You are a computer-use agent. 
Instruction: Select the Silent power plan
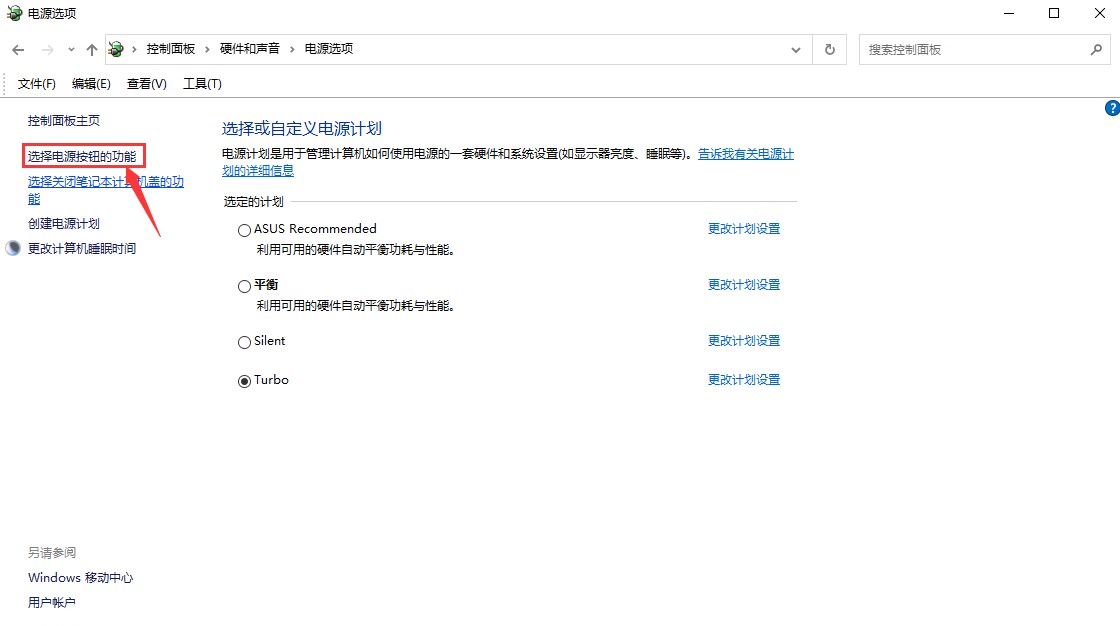pyautogui.click(x=244, y=341)
